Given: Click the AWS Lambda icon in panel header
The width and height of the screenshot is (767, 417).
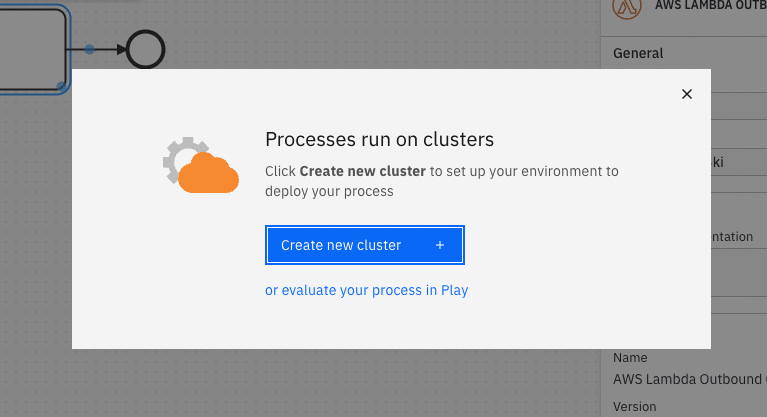Looking at the screenshot, I should (627, 7).
